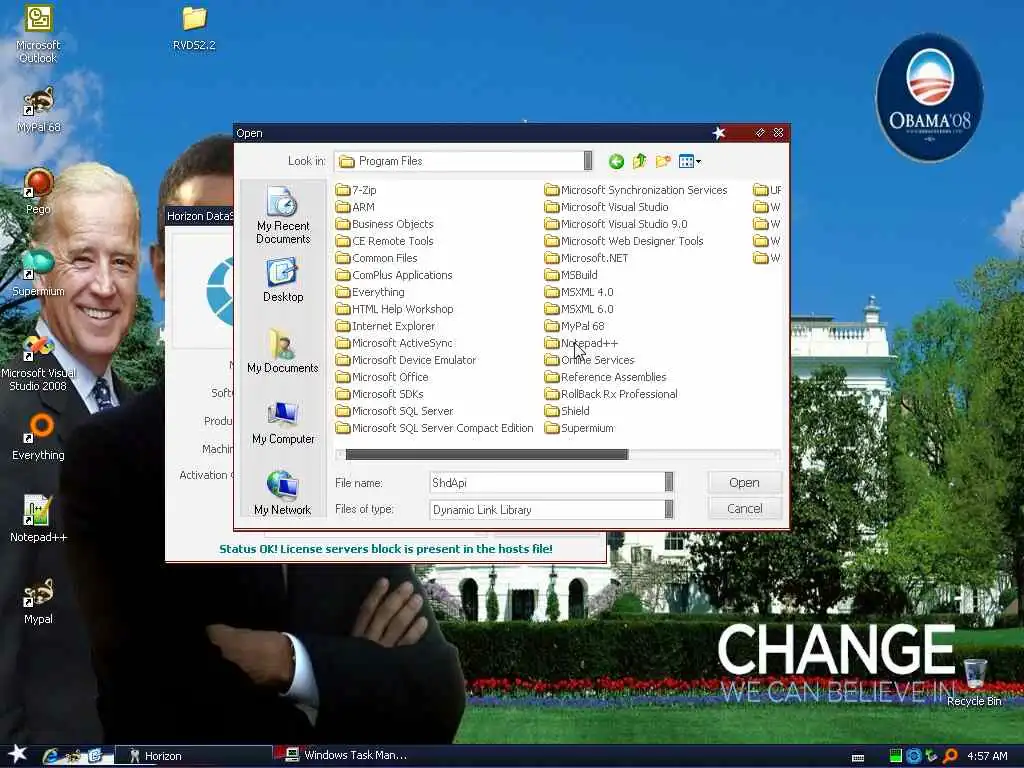Select the Reference Assemblies folder
This screenshot has height=768, width=1024.
click(606, 377)
